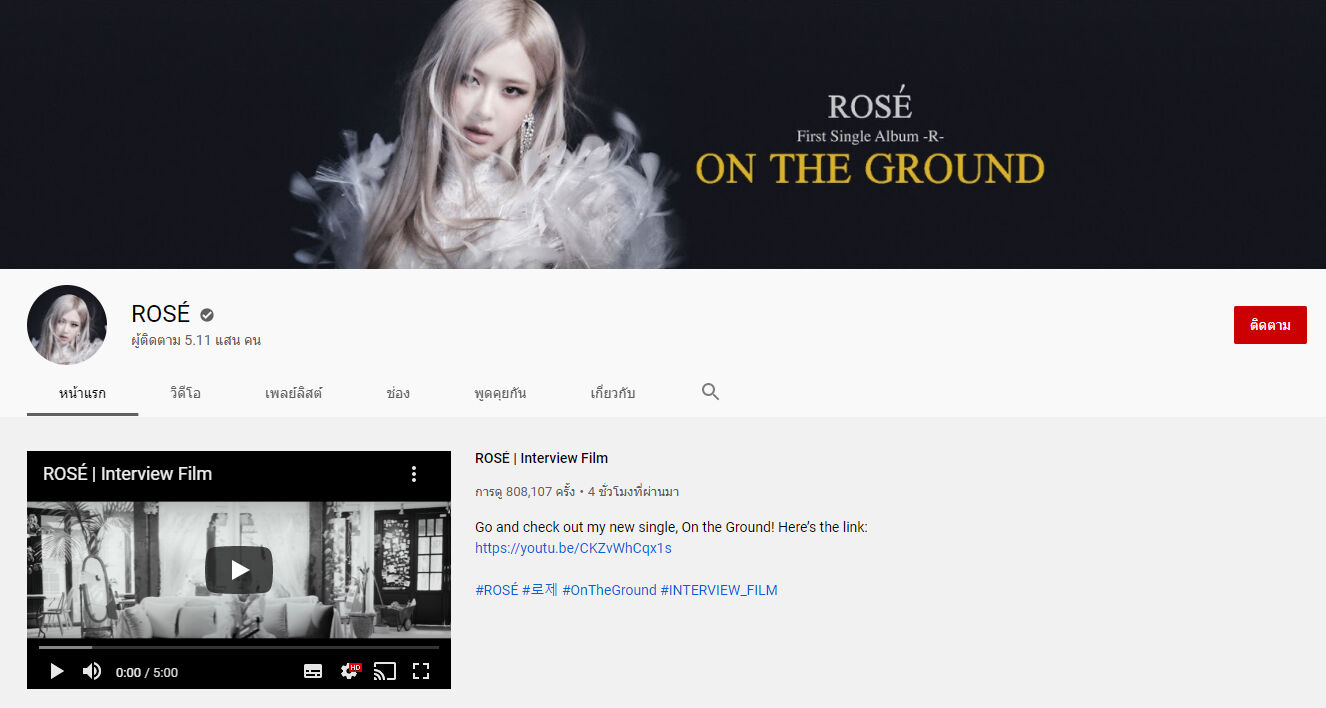
Task: Switch to the วิดีโอ tab
Action: click(x=185, y=393)
